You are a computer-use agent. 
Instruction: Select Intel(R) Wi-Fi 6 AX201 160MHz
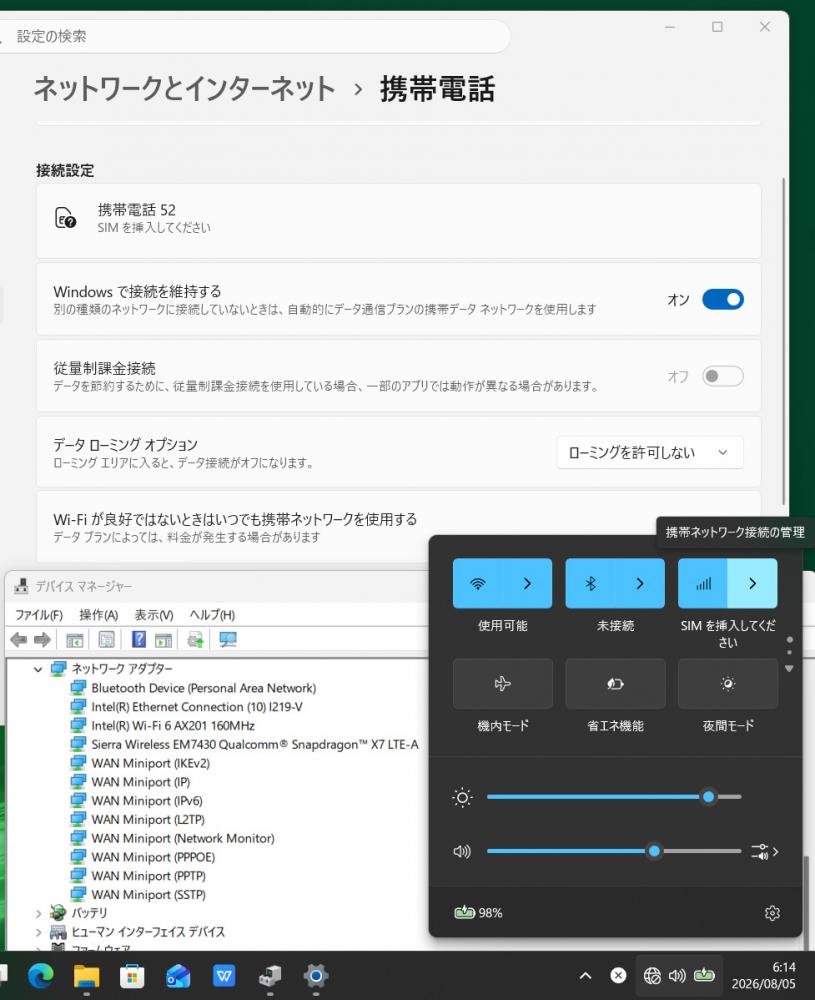(173, 726)
